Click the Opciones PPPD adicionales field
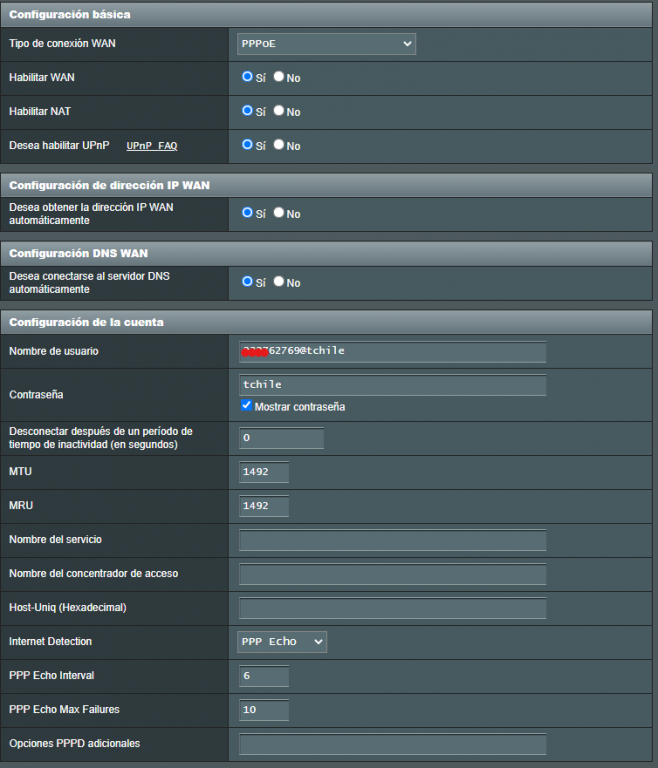 tap(392, 744)
